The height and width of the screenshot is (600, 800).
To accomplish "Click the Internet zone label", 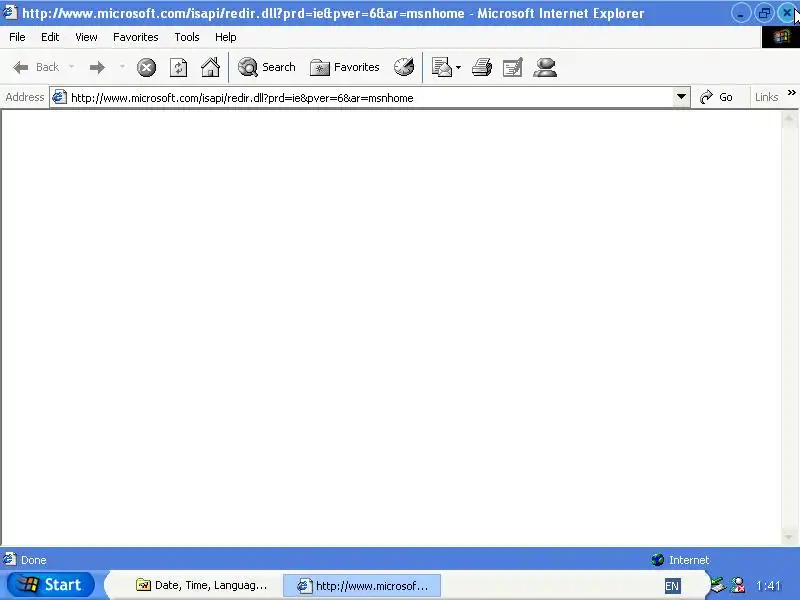I will click(689, 560).
